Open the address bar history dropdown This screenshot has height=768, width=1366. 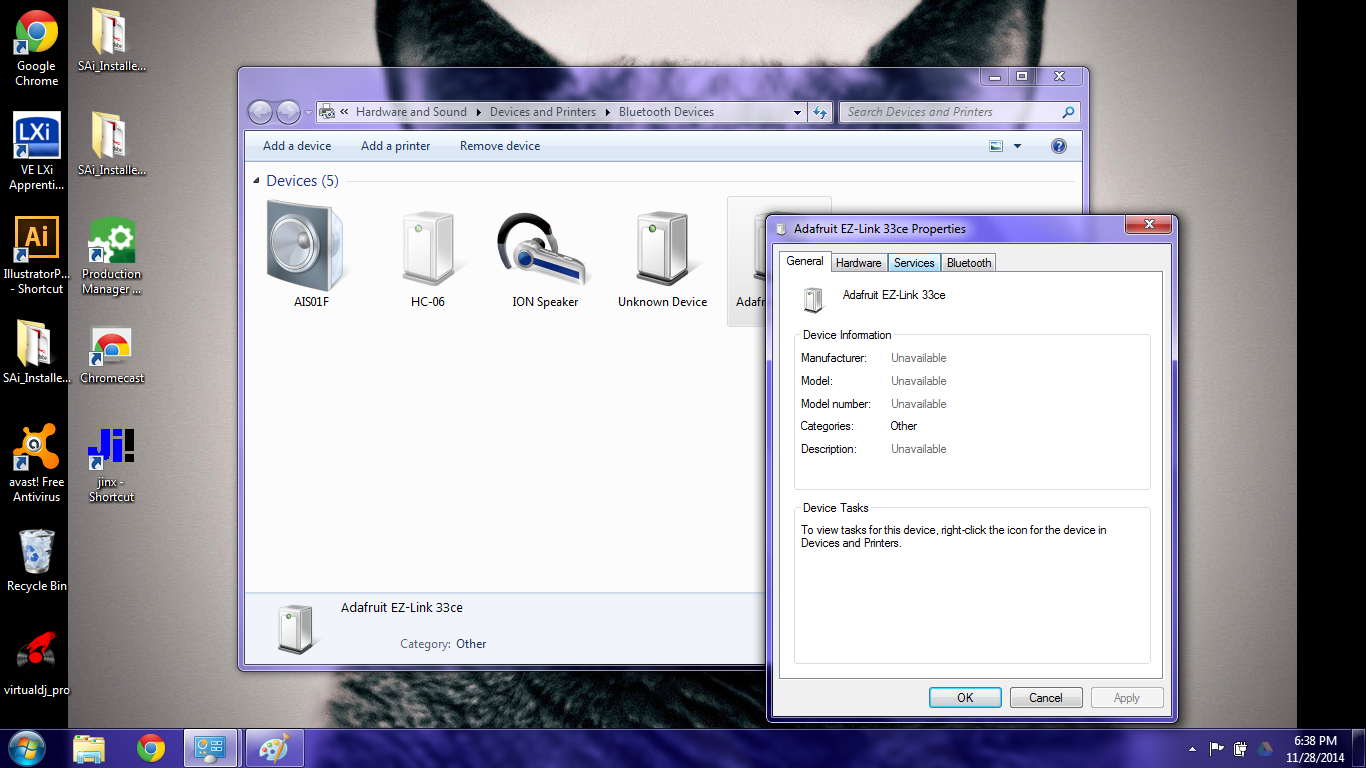pos(797,112)
